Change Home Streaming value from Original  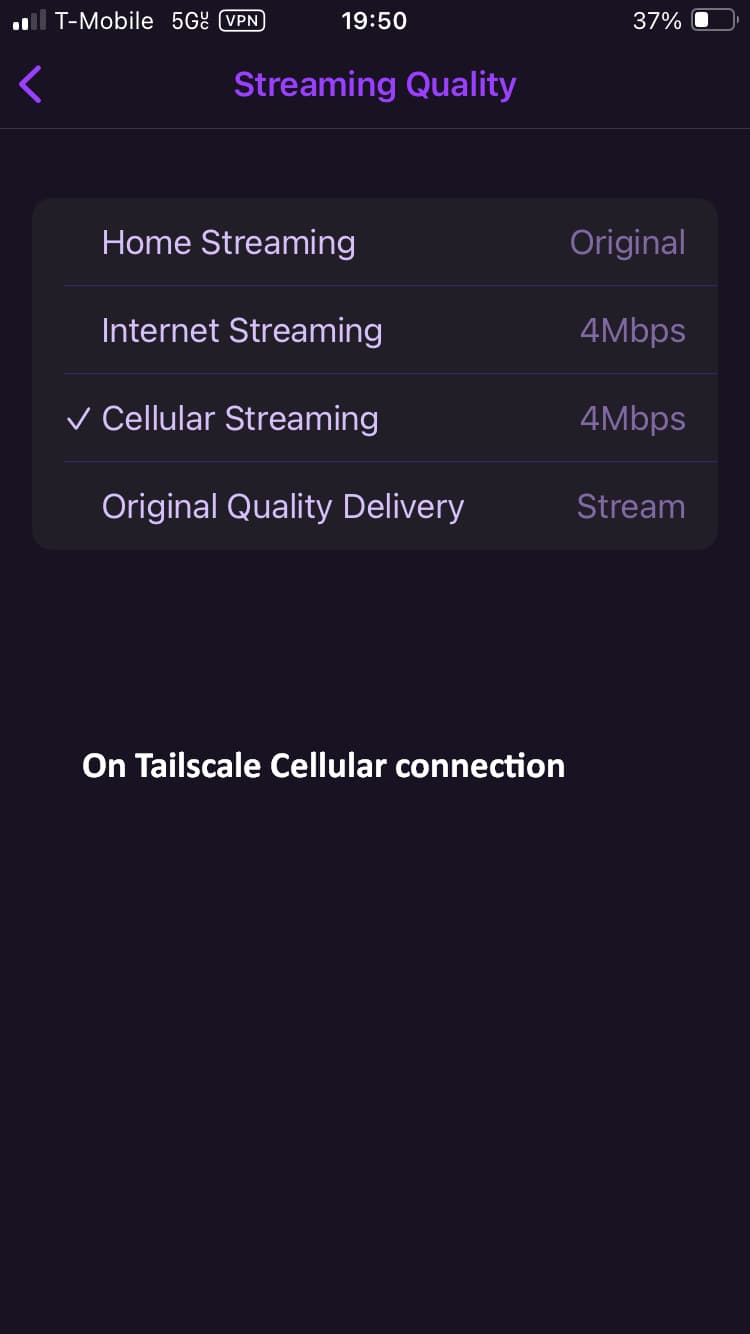pos(627,243)
